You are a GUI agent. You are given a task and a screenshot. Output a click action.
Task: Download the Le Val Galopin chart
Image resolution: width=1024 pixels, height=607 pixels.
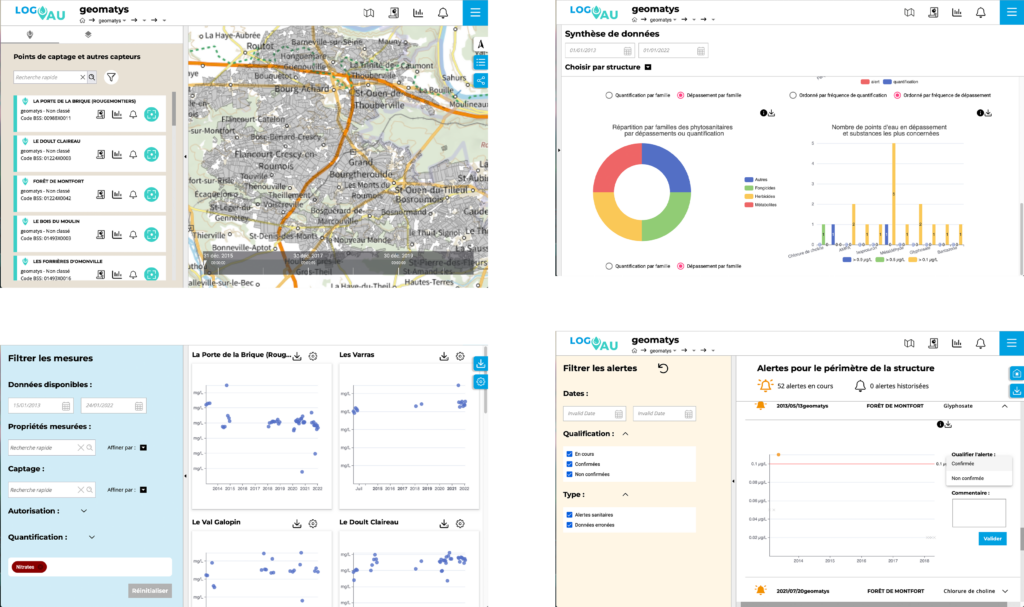tap(297, 524)
